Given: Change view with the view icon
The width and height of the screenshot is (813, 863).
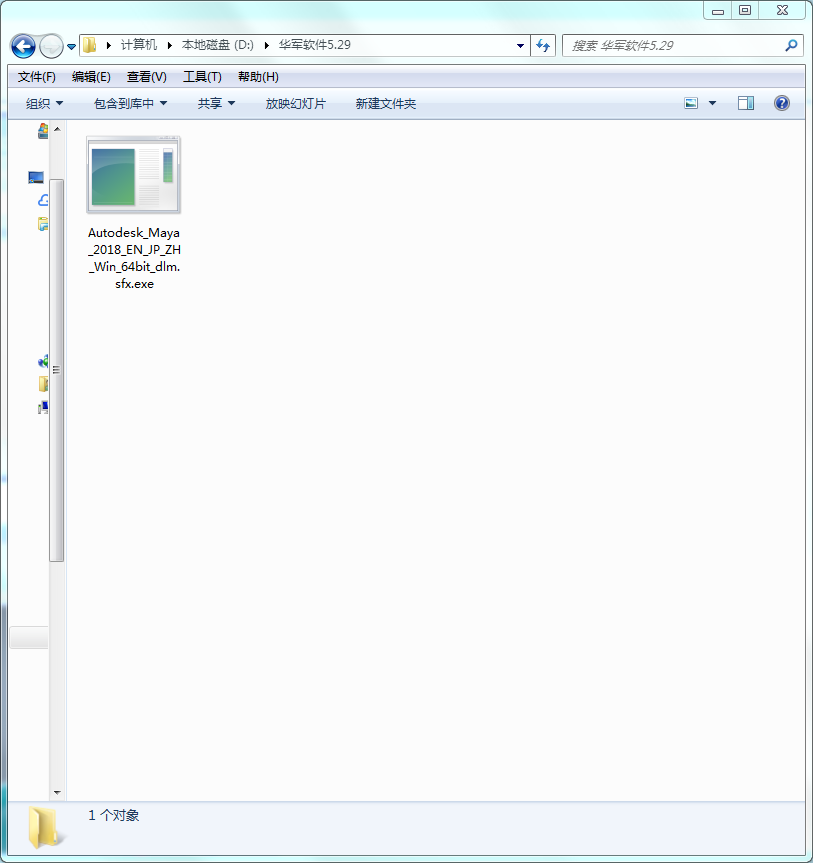Looking at the screenshot, I should (691, 103).
